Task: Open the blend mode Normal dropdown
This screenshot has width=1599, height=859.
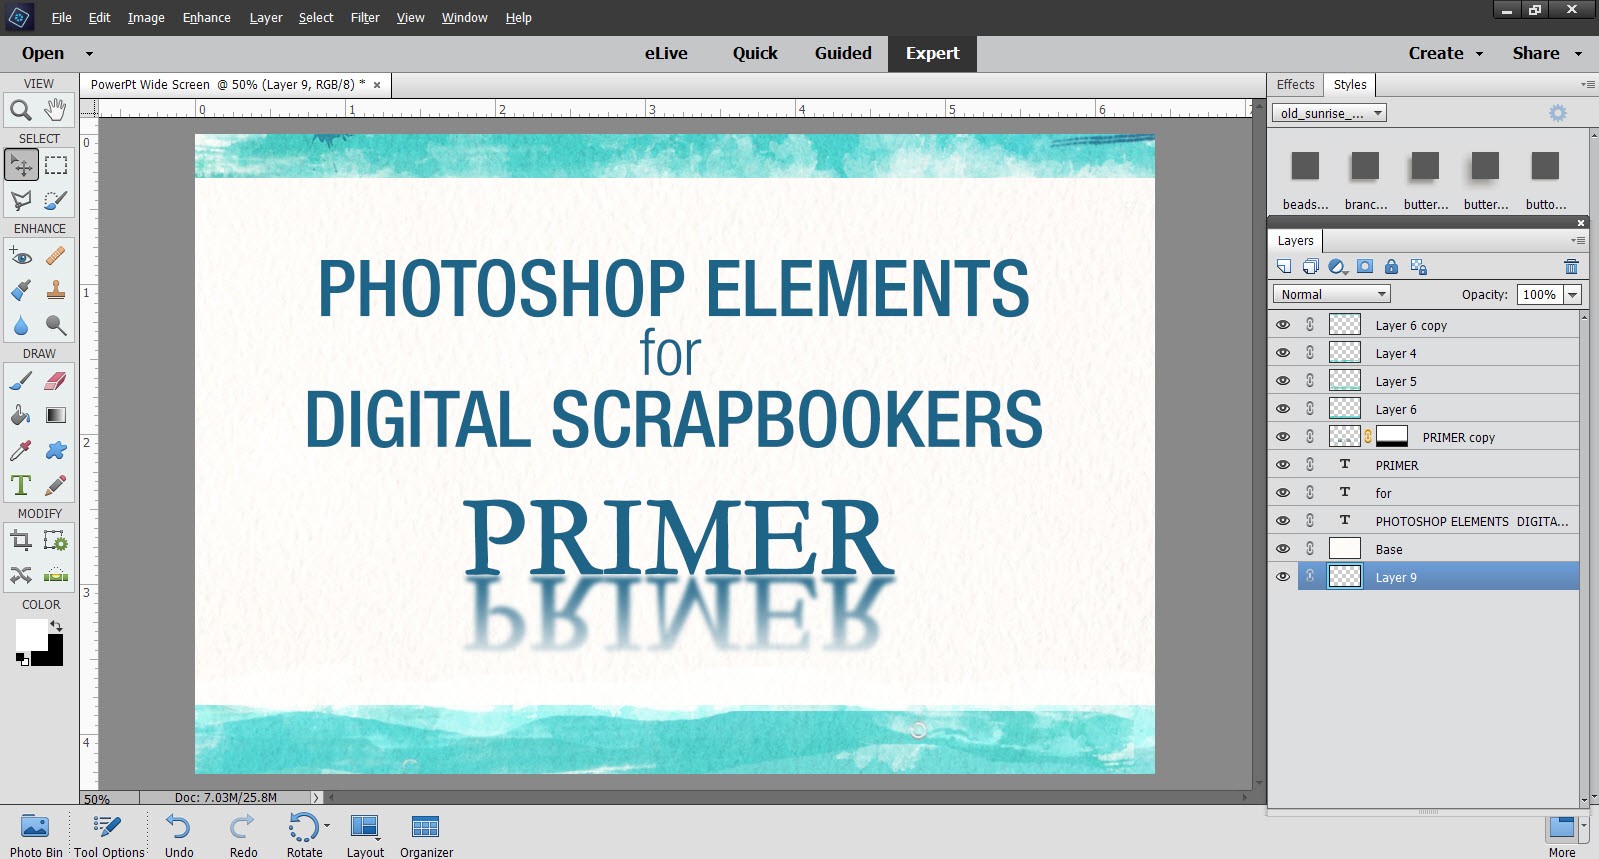Action: coord(1331,294)
